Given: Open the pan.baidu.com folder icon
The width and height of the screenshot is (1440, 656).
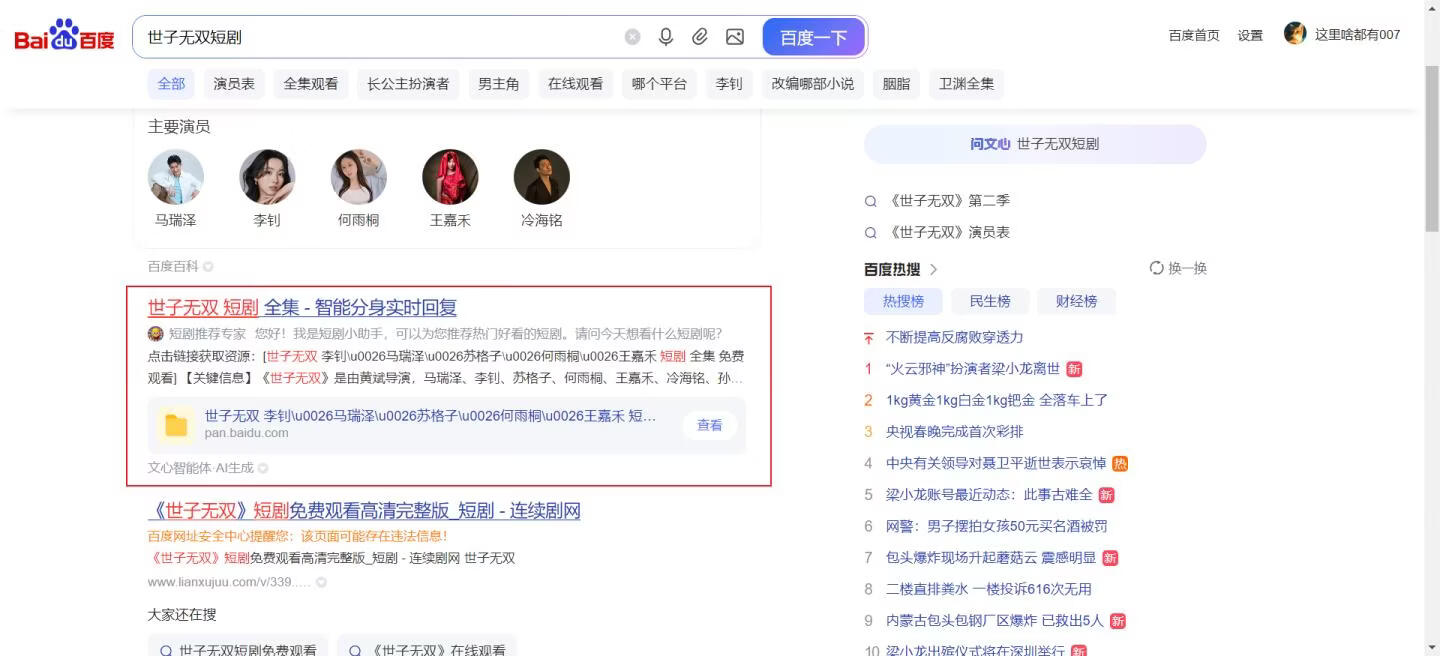Looking at the screenshot, I should (x=176, y=424).
